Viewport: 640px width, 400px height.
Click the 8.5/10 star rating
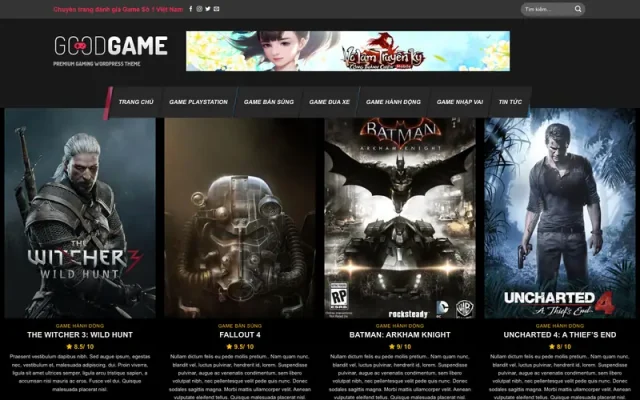tap(80, 347)
